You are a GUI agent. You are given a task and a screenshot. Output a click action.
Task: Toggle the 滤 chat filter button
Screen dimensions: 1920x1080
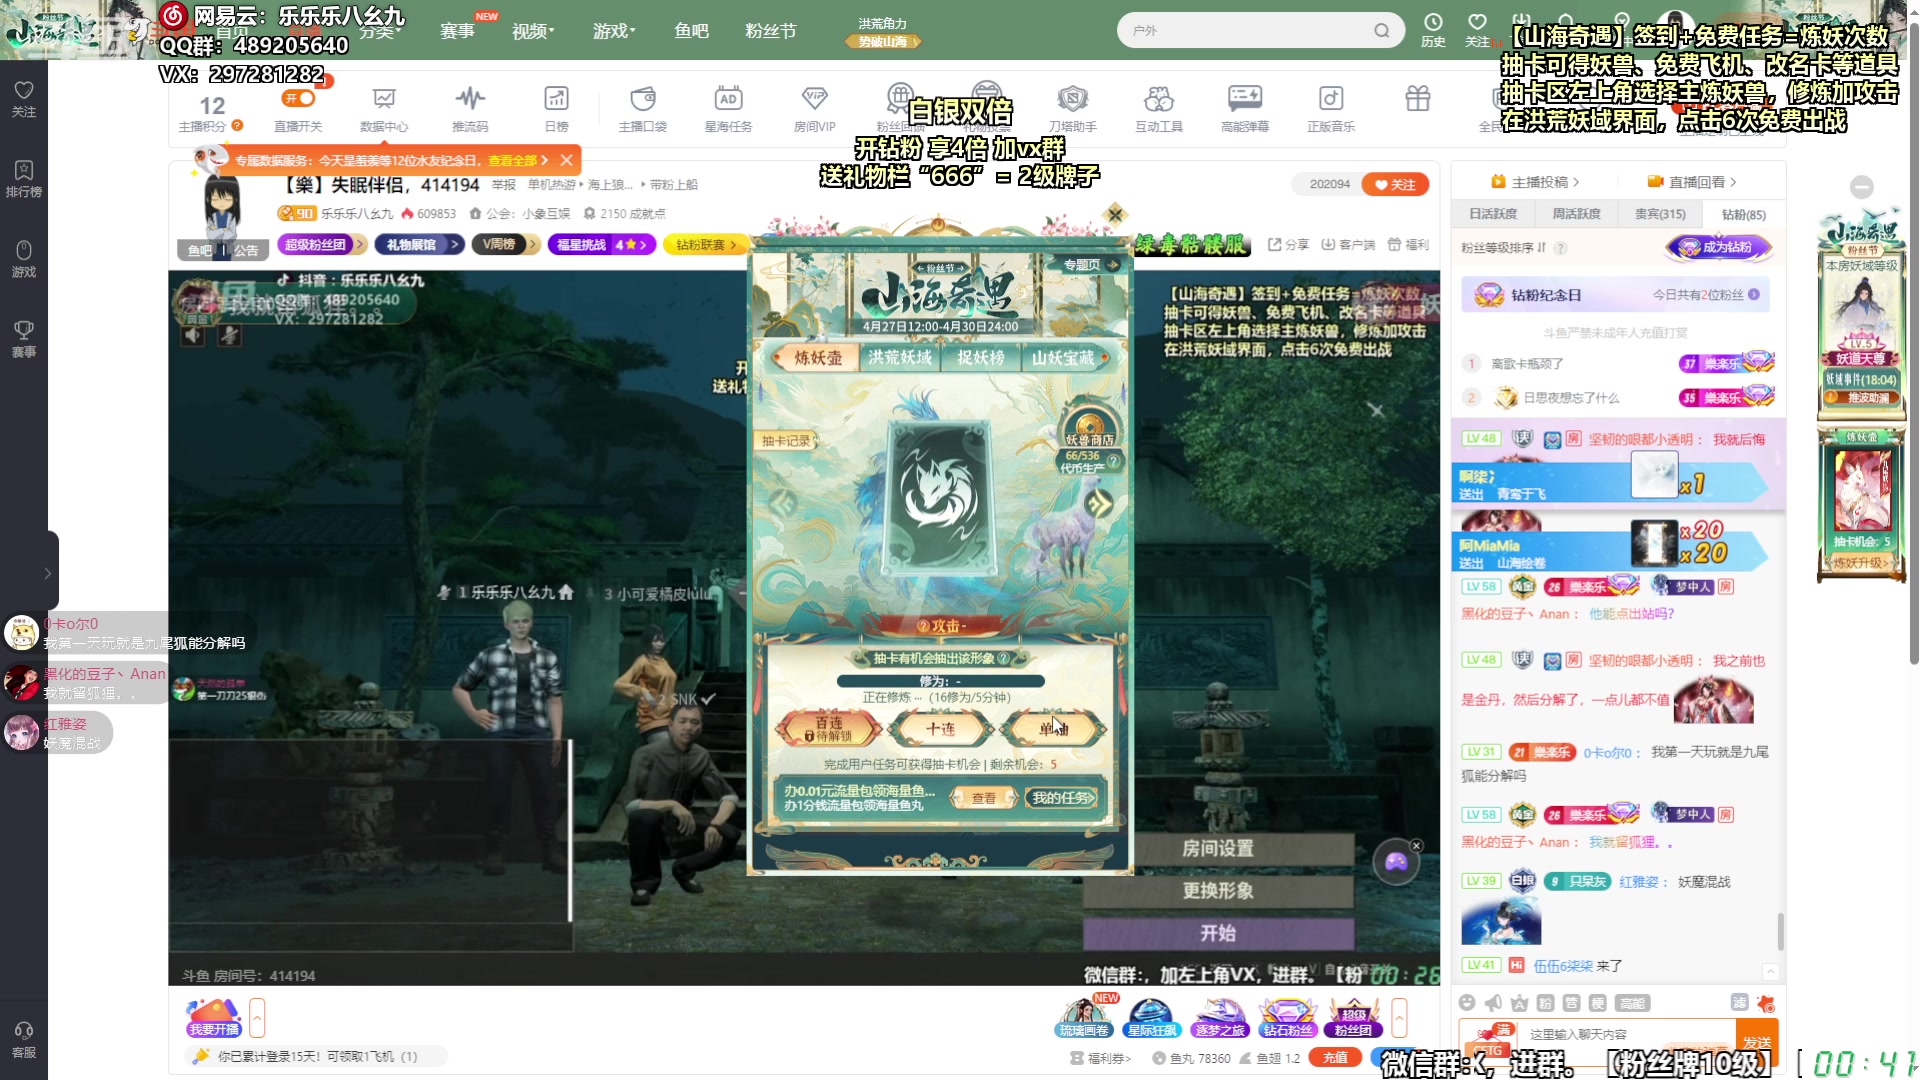tap(1739, 1002)
